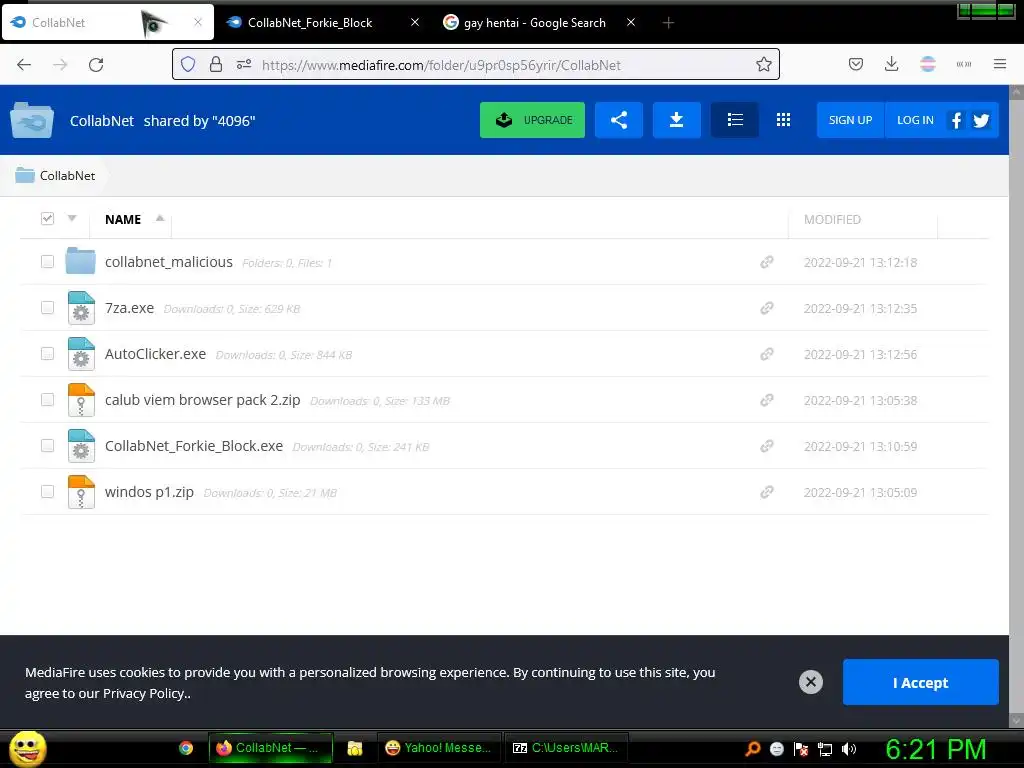The image size is (1024, 768).
Task: Open CollabNet_Forkie_Block.exe file link
Action: coord(194,446)
